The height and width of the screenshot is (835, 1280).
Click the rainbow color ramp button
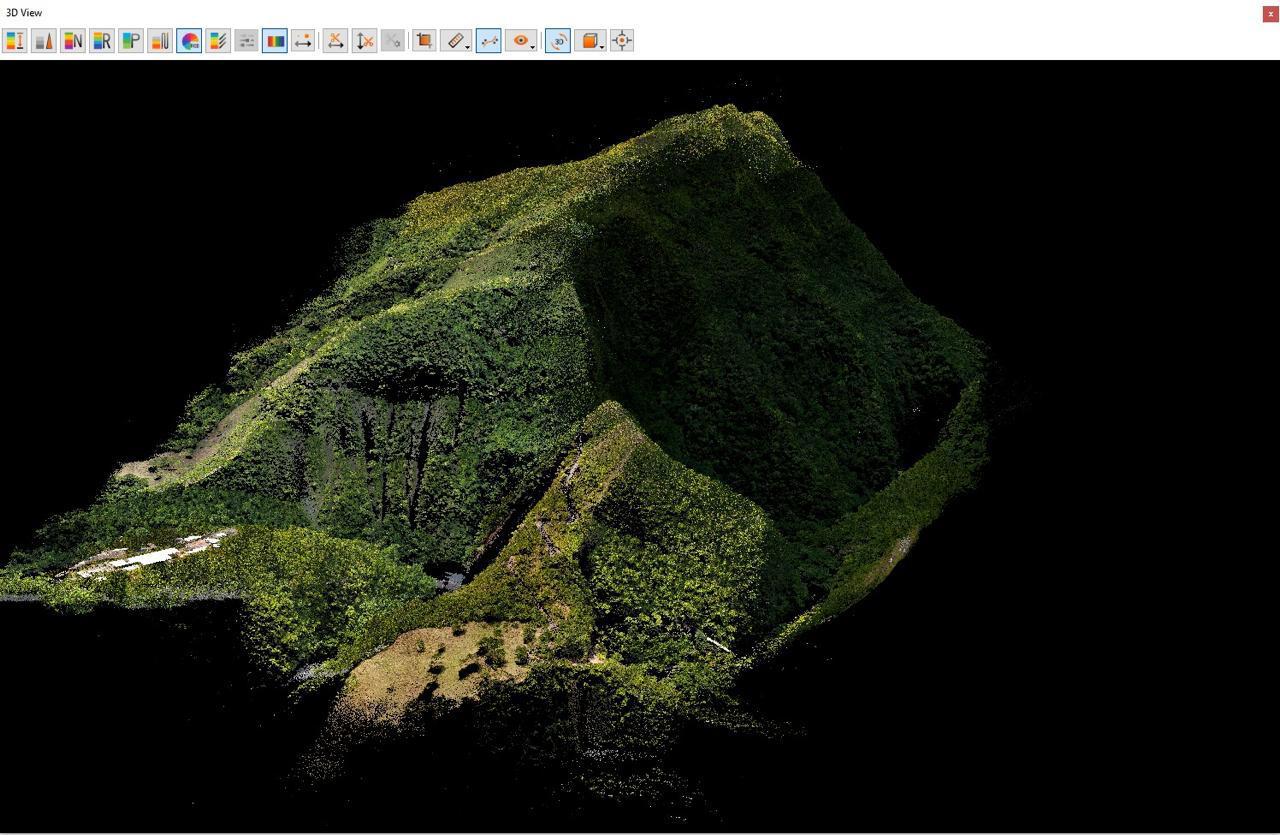[275, 41]
